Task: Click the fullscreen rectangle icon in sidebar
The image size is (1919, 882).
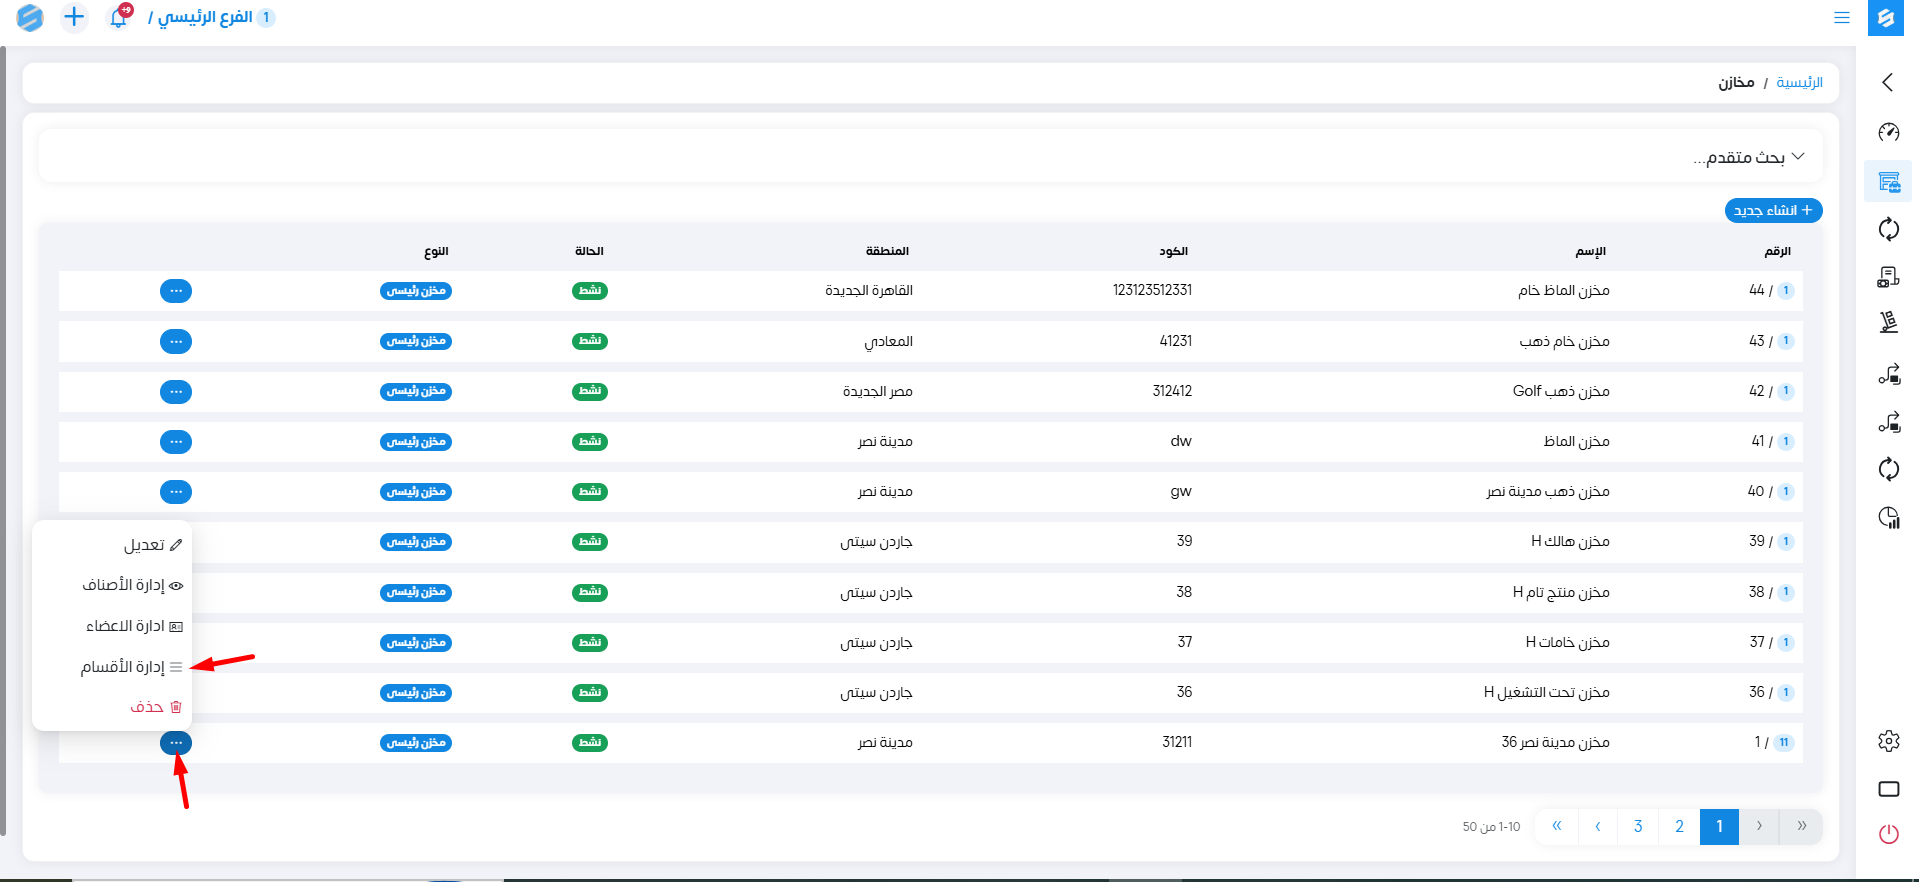Action: [x=1888, y=789]
